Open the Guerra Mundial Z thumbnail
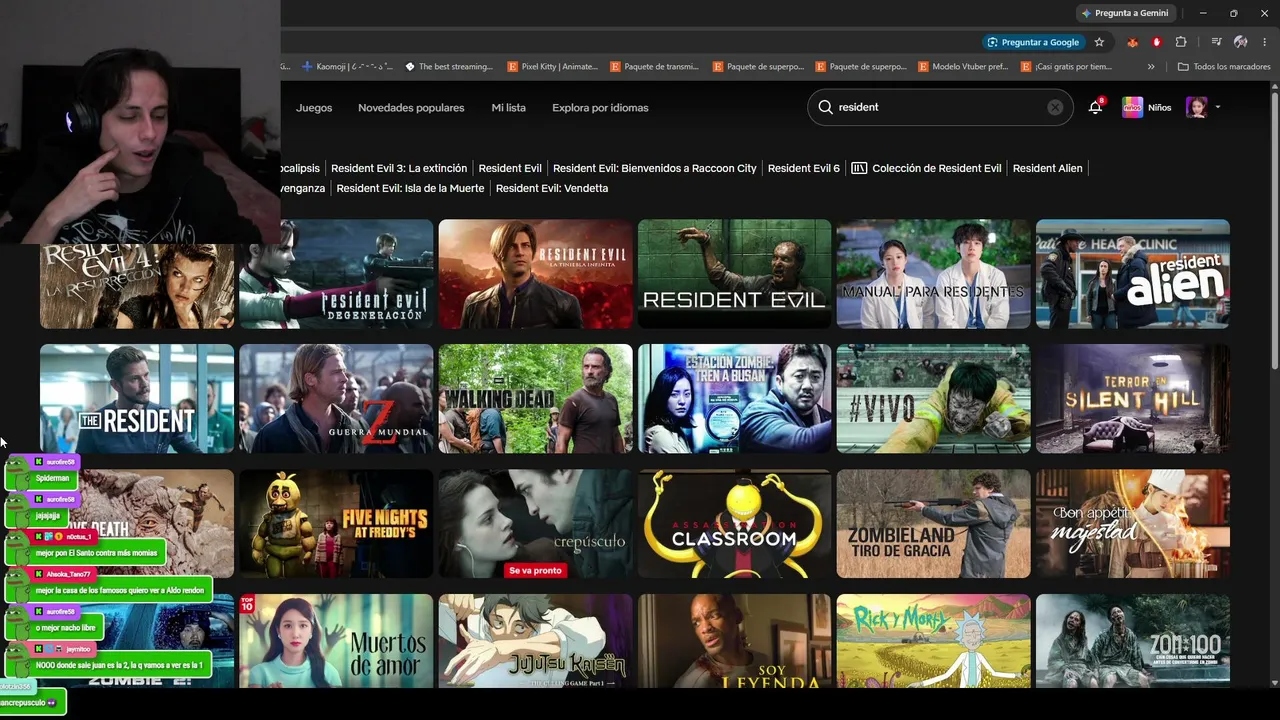The height and width of the screenshot is (720, 1280). pyautogui.click(x=336, y=399)
